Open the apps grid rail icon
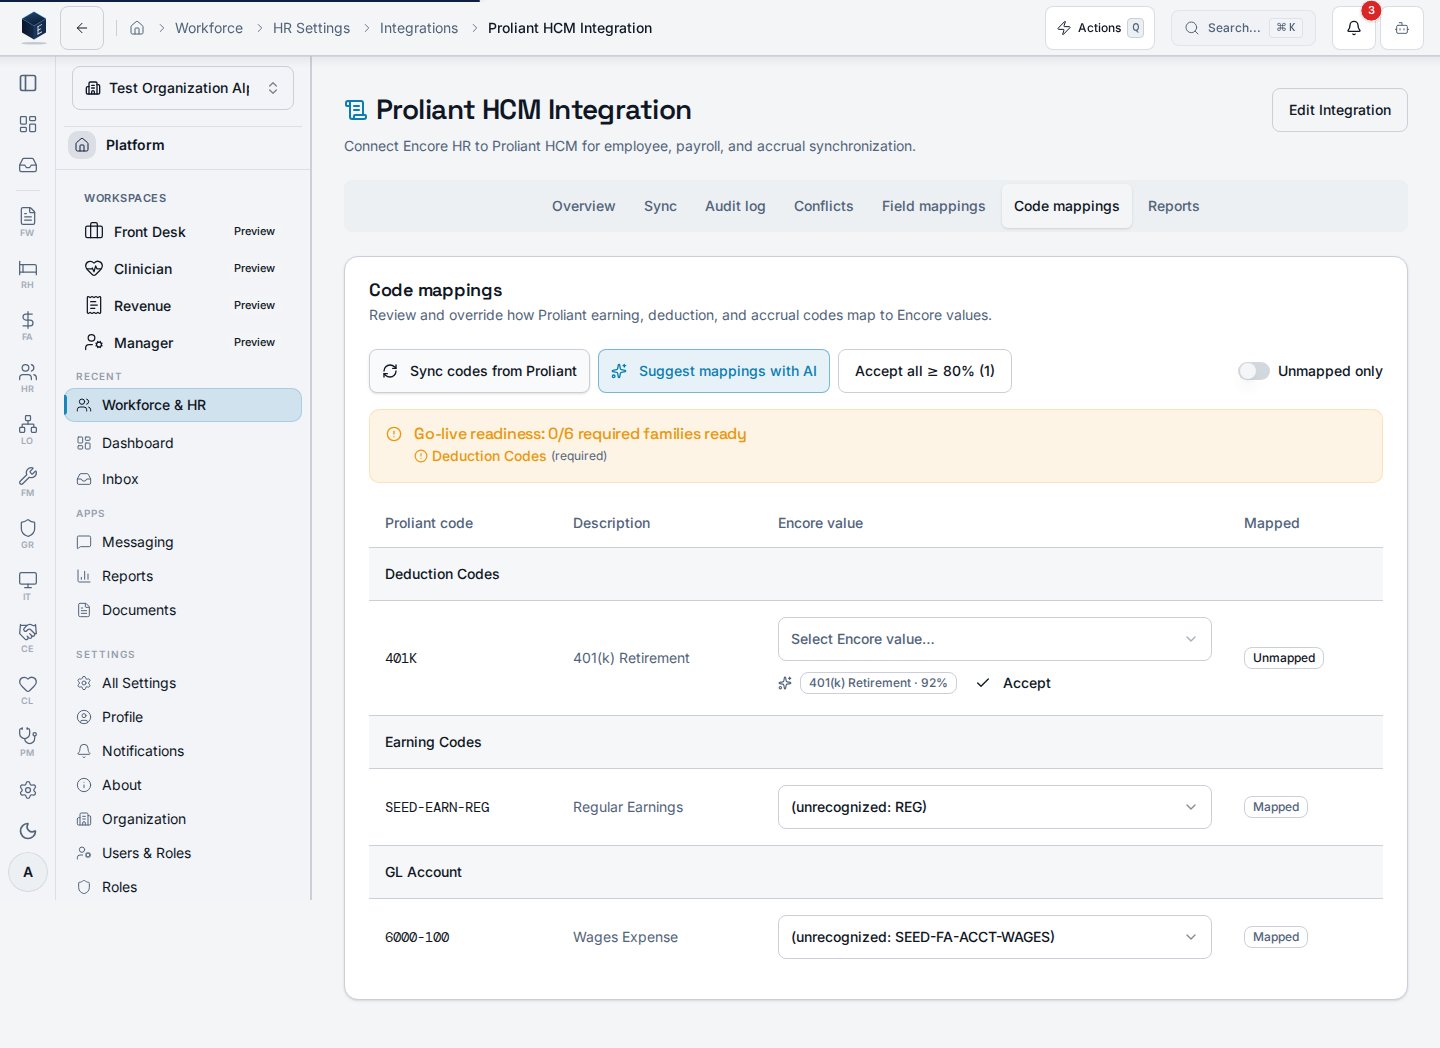Screen dimensions: 1440x1048 pyautogui.click(x=28, y=124)
